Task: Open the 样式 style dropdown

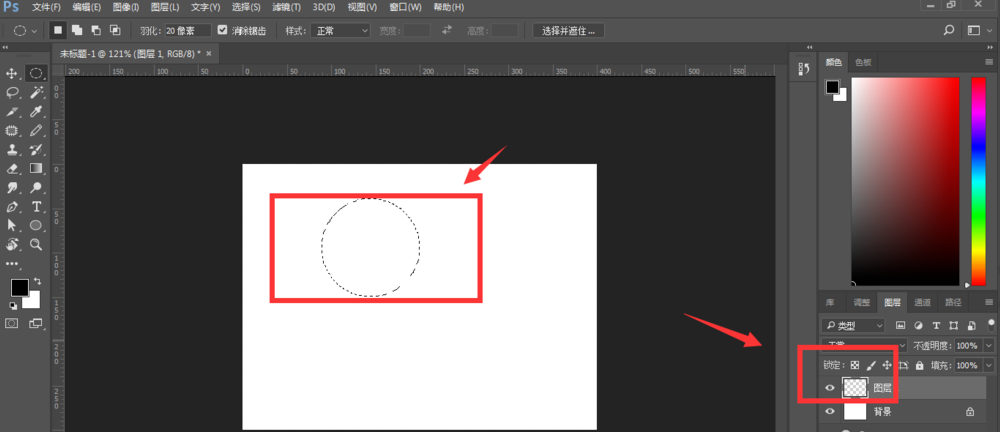Action: (x=339, y=31)
